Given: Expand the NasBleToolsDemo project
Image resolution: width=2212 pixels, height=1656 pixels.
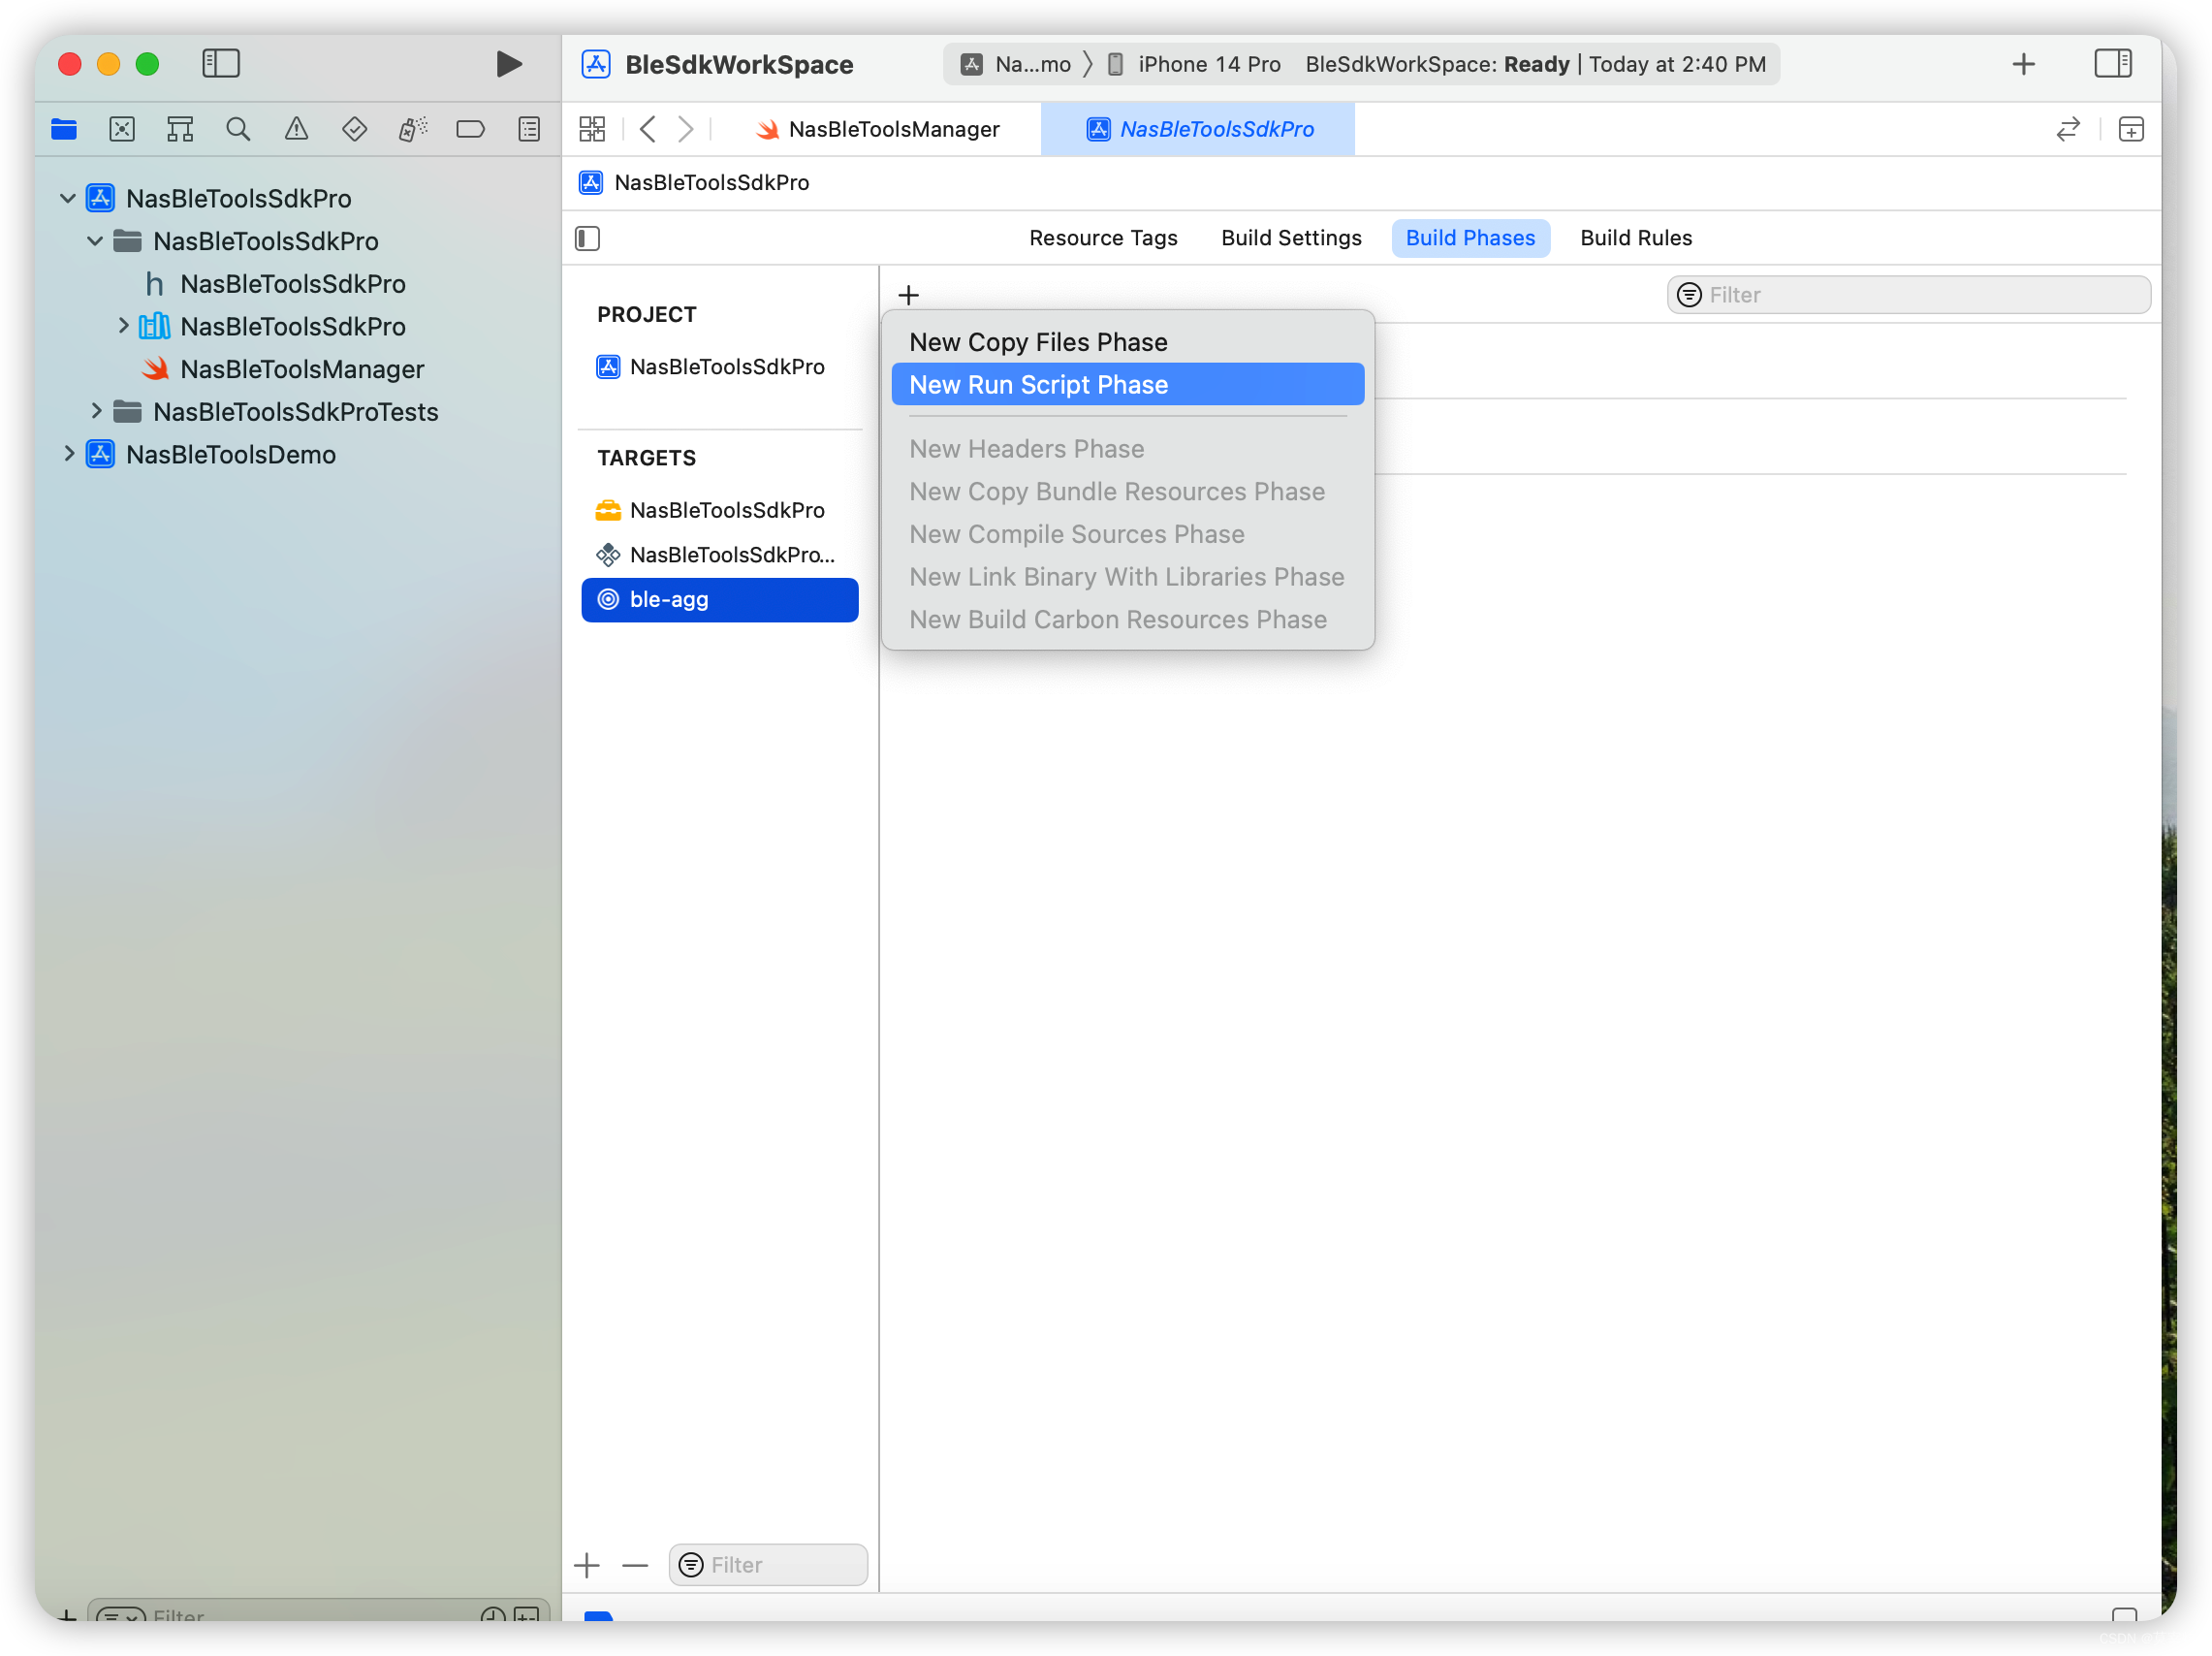Looking at the screenshot, I should [x=68, y=454].
